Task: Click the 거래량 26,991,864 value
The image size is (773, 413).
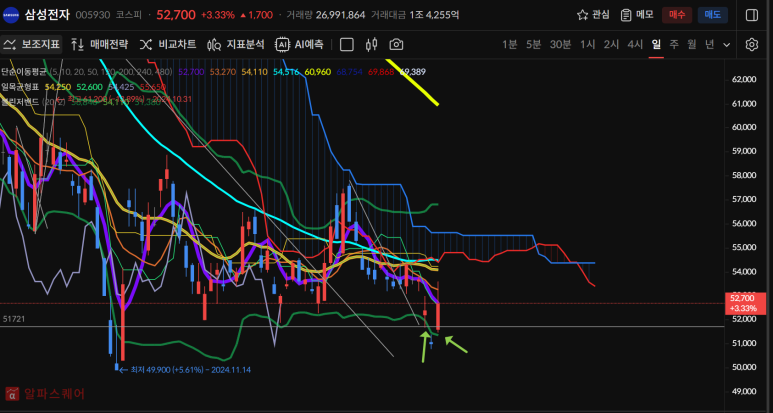Action: (x=340, y=15)
